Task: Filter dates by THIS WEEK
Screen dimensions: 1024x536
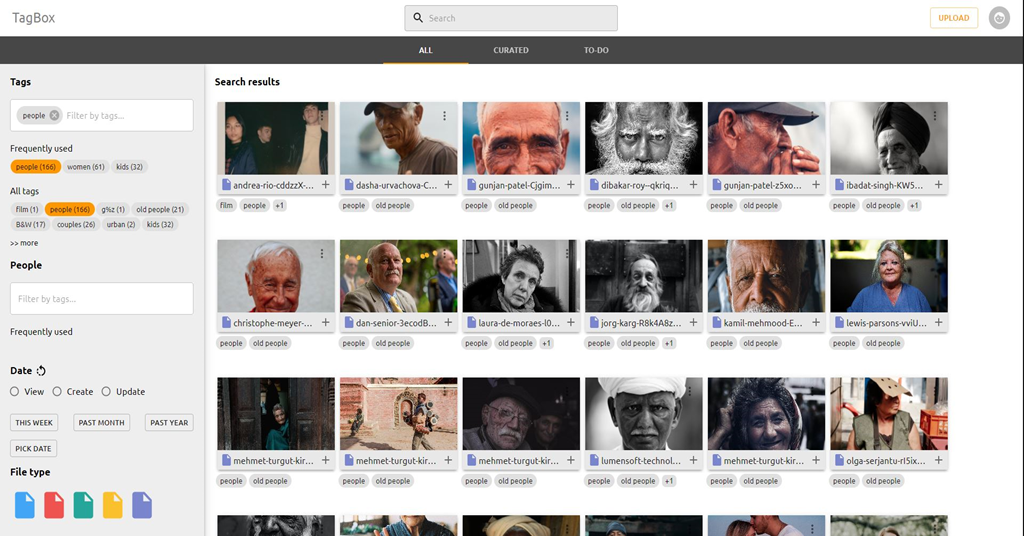Action: coord(34,422)
